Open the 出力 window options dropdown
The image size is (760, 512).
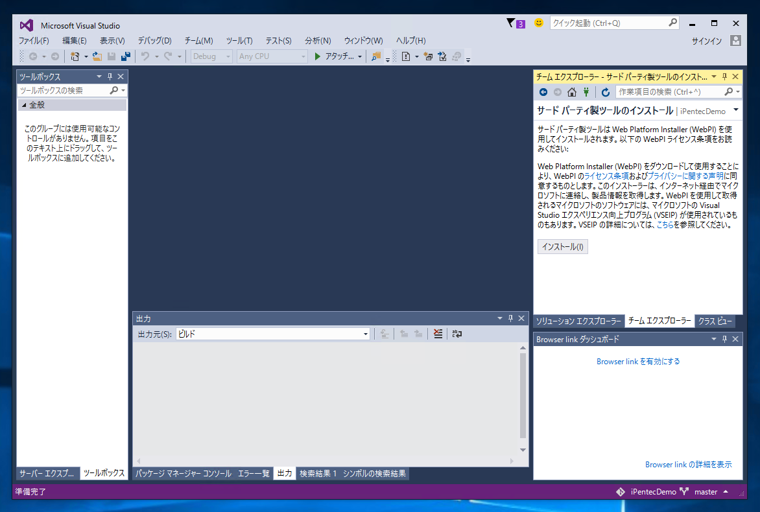pos(500,319)
